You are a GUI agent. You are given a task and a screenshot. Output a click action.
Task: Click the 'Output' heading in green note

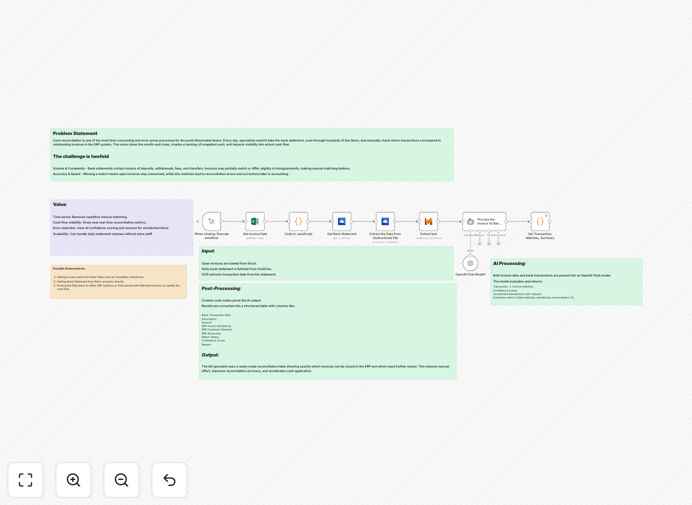coord(210,355)
